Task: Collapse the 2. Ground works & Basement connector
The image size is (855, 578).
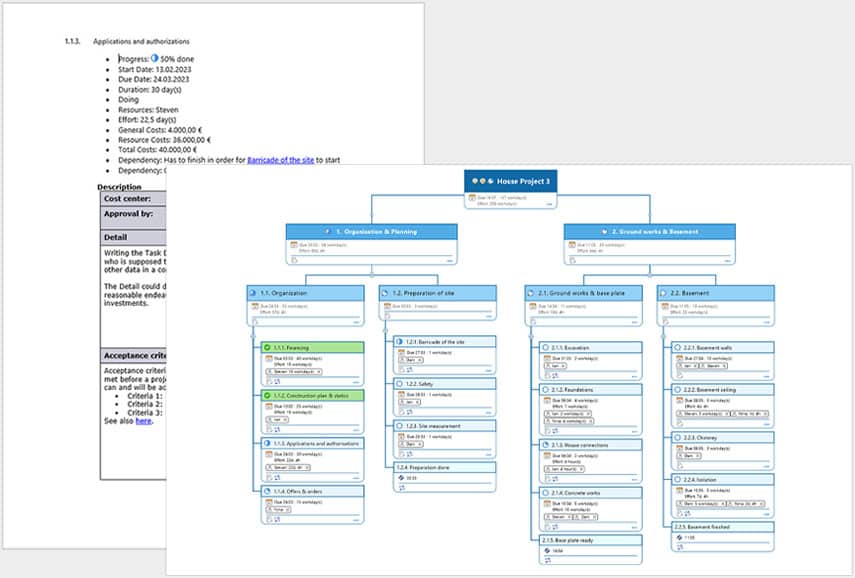Action: click(649, 268)
